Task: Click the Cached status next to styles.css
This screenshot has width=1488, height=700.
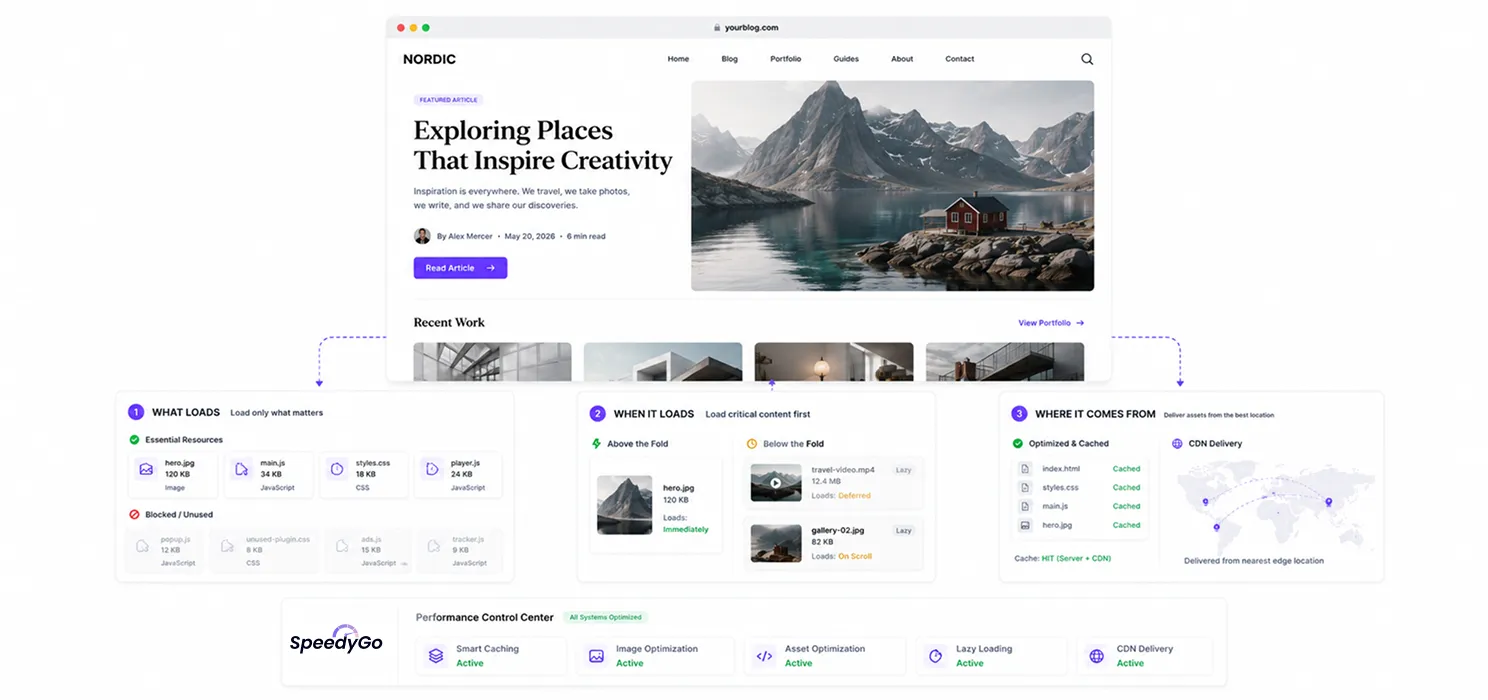Action: click(x=1126, y=488)
